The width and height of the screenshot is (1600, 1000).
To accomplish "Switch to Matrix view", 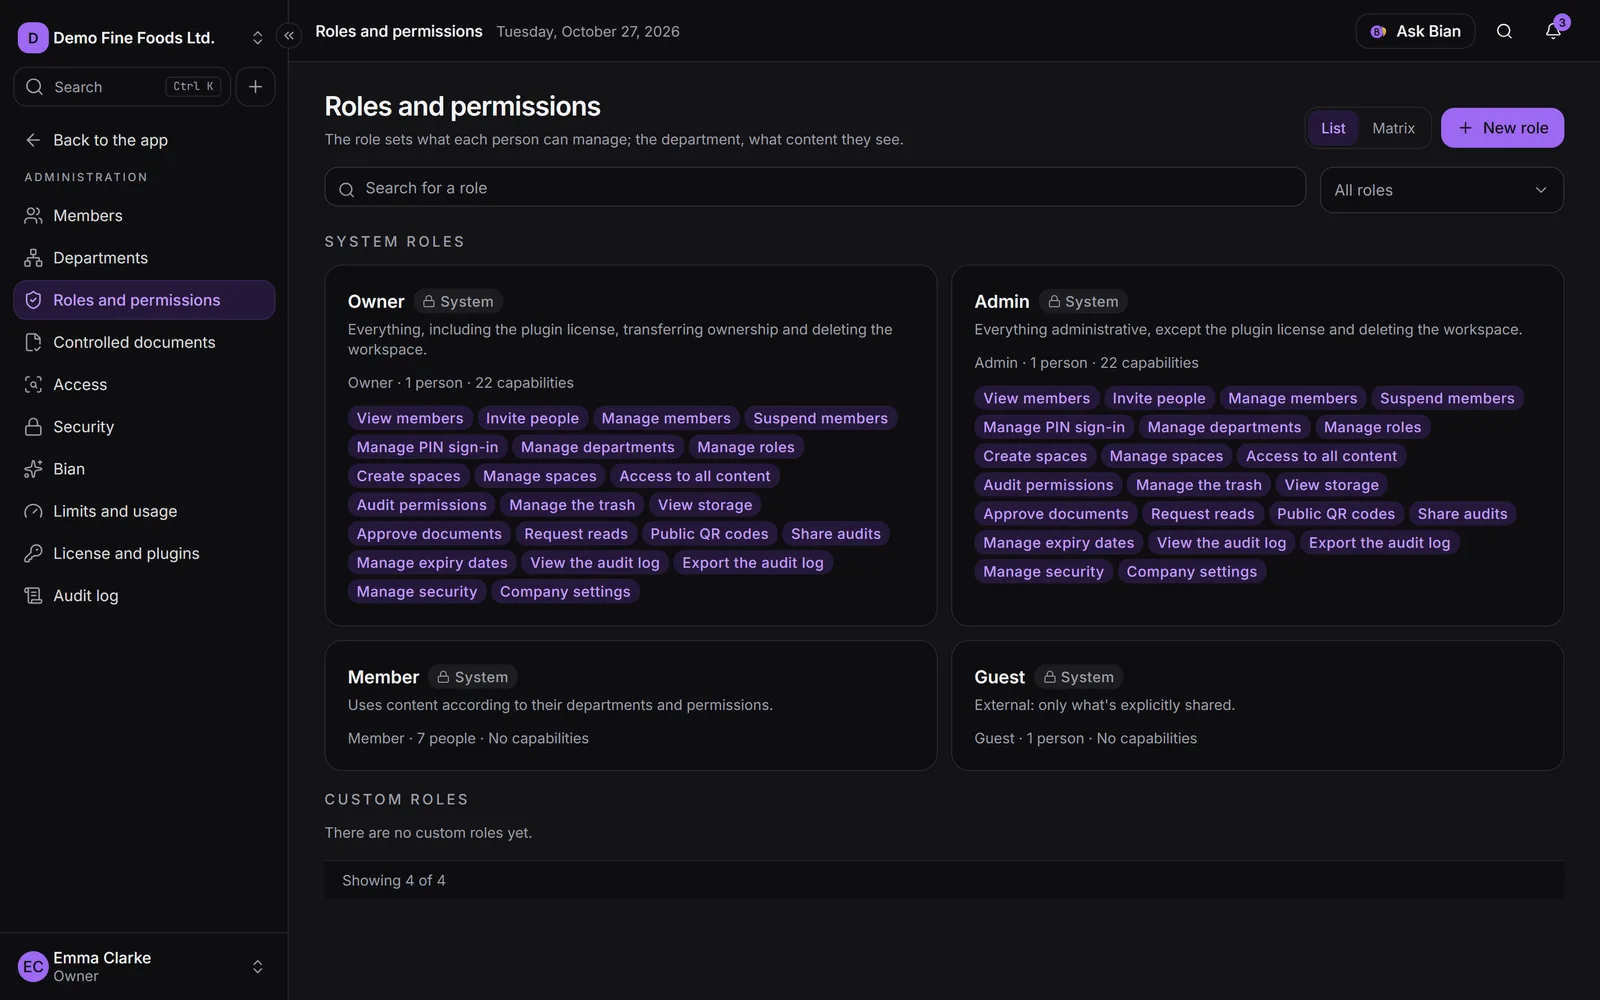I will pyautogui.click(x=1393, y=128).
